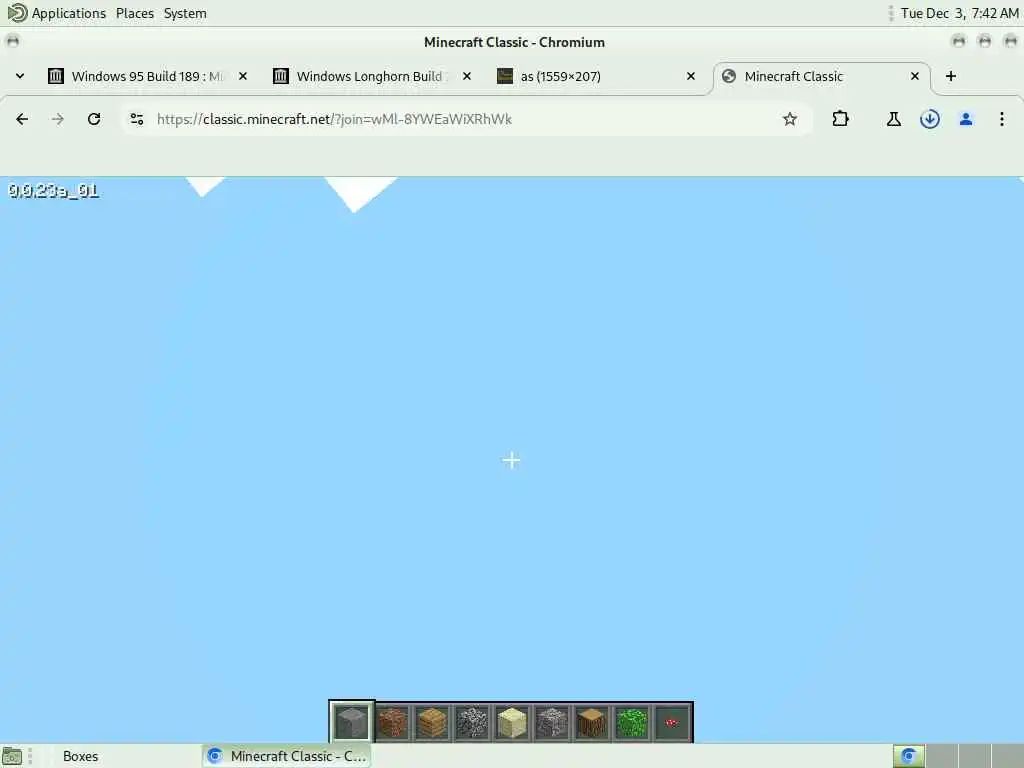Select the stone block in hotbar
Screen dimensions: 1024x768
(x=351, y=722)
